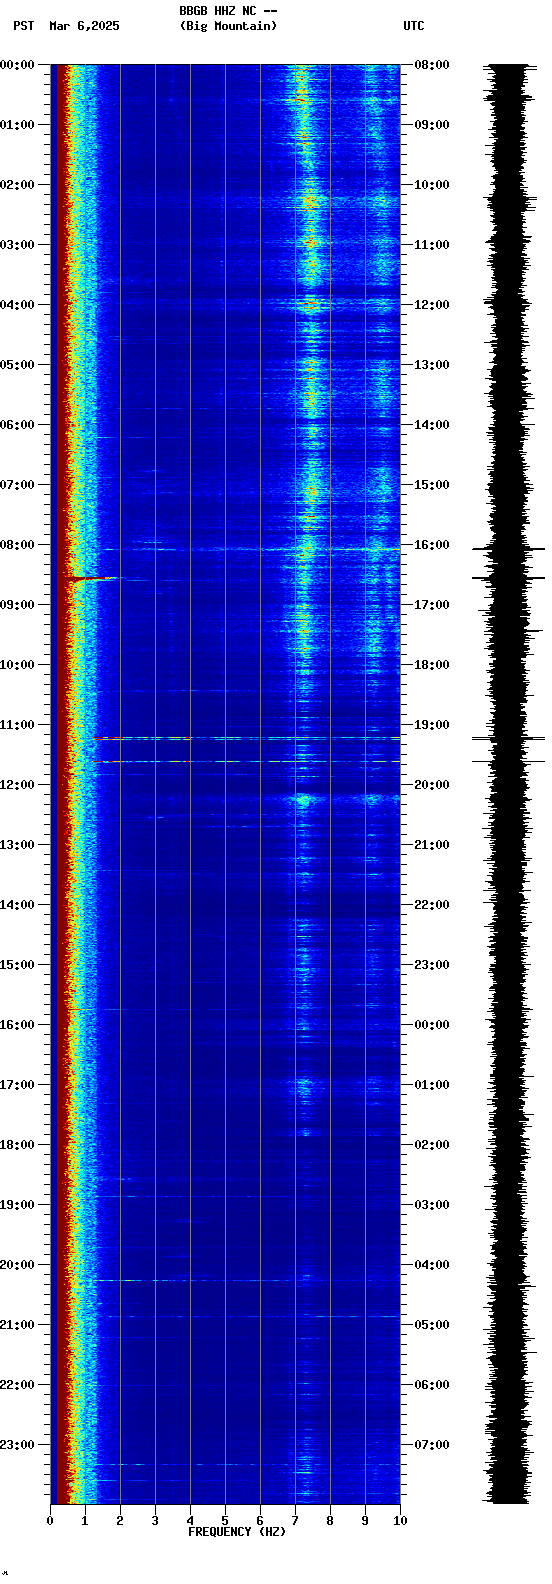The image size is (552, 1584).
Task: Click the "2" frequency tick label
Action: pos(120,1521)
